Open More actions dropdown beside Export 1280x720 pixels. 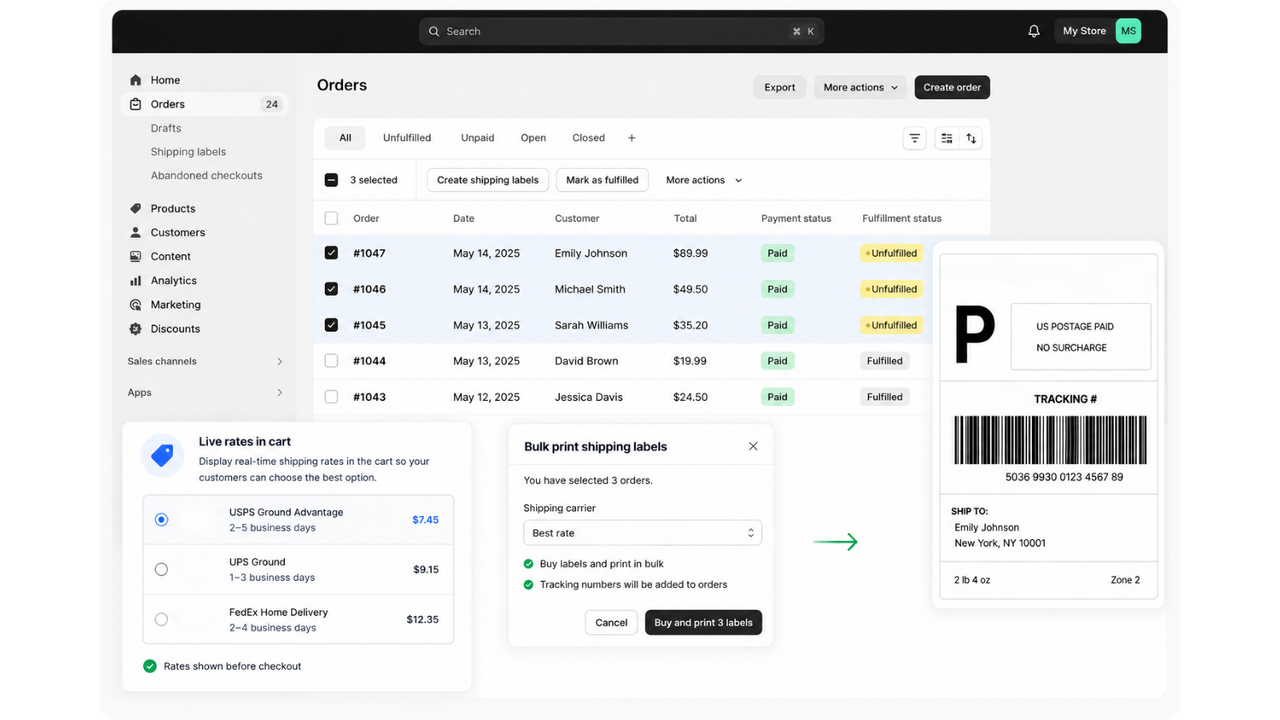click(x=861, y=88)
